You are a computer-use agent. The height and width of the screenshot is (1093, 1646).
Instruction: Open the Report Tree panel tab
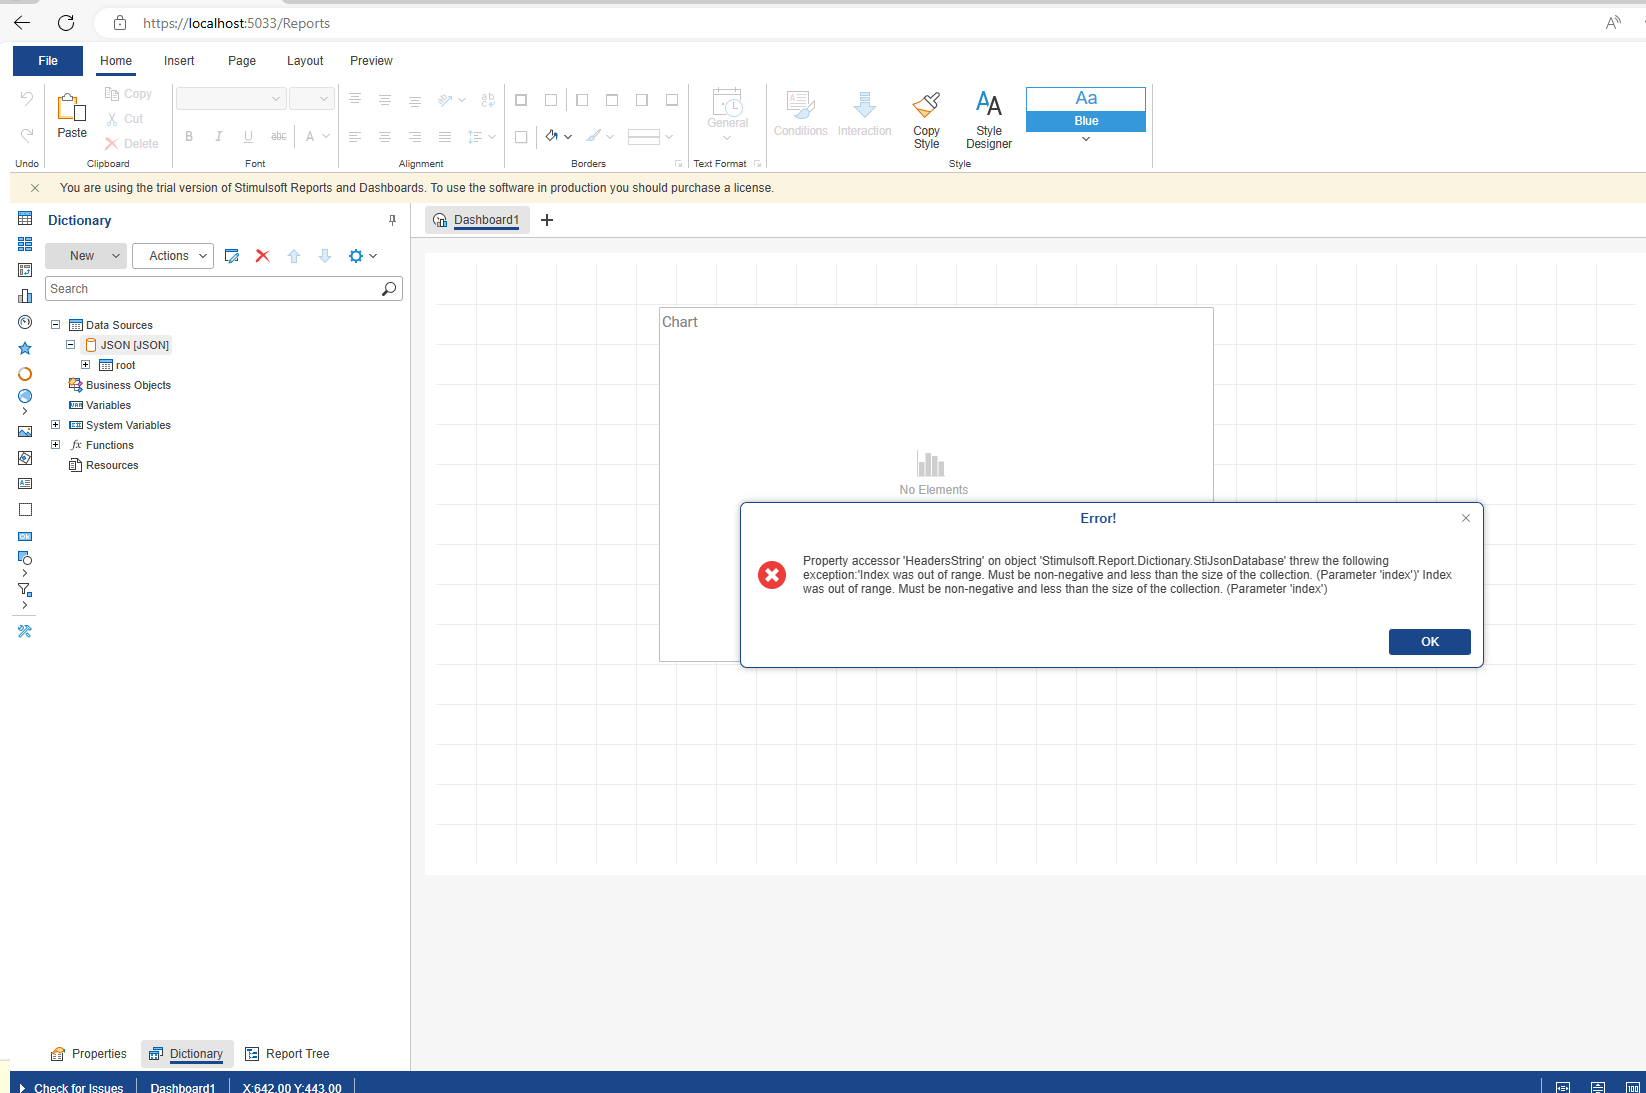click(x=287, y=1054)
